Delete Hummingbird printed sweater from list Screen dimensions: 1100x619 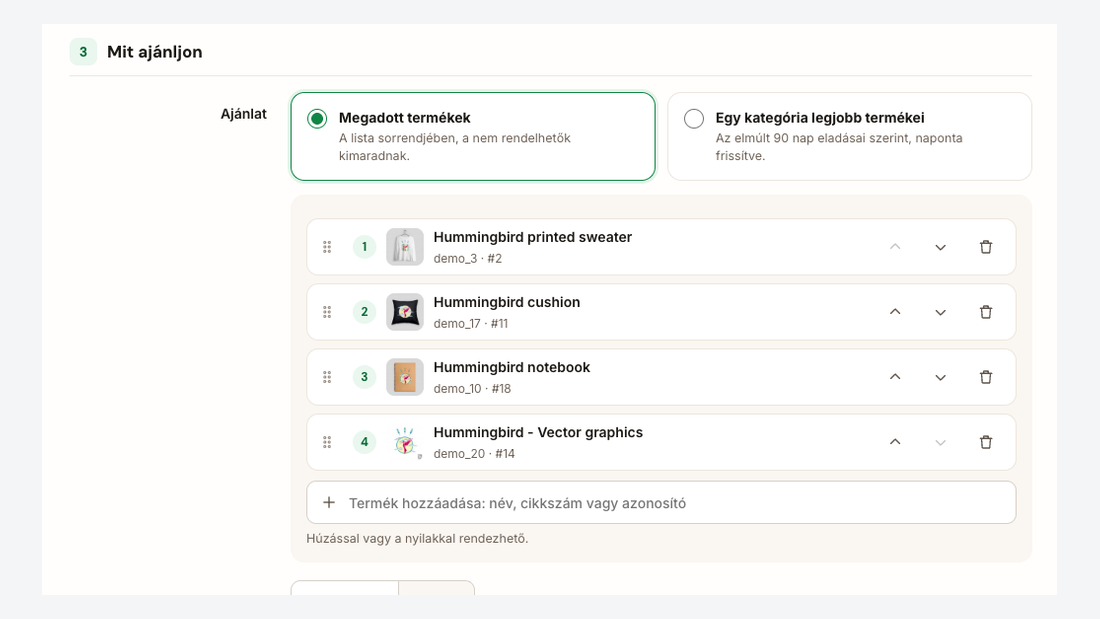[x=986, y=247]
